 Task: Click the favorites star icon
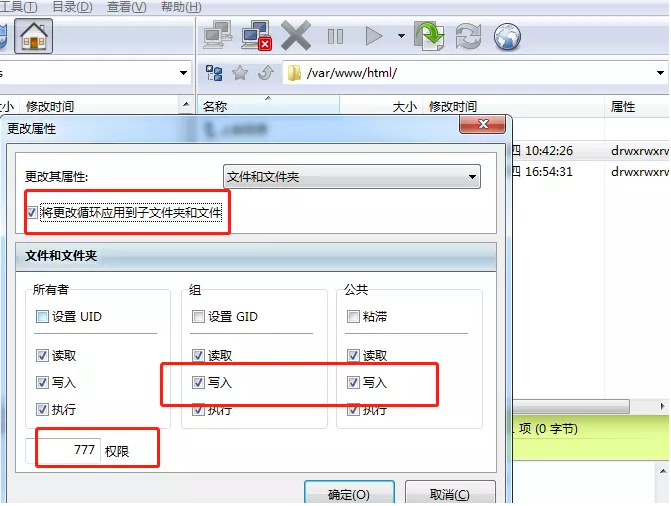pyautogui.click(x=240, y=73)
